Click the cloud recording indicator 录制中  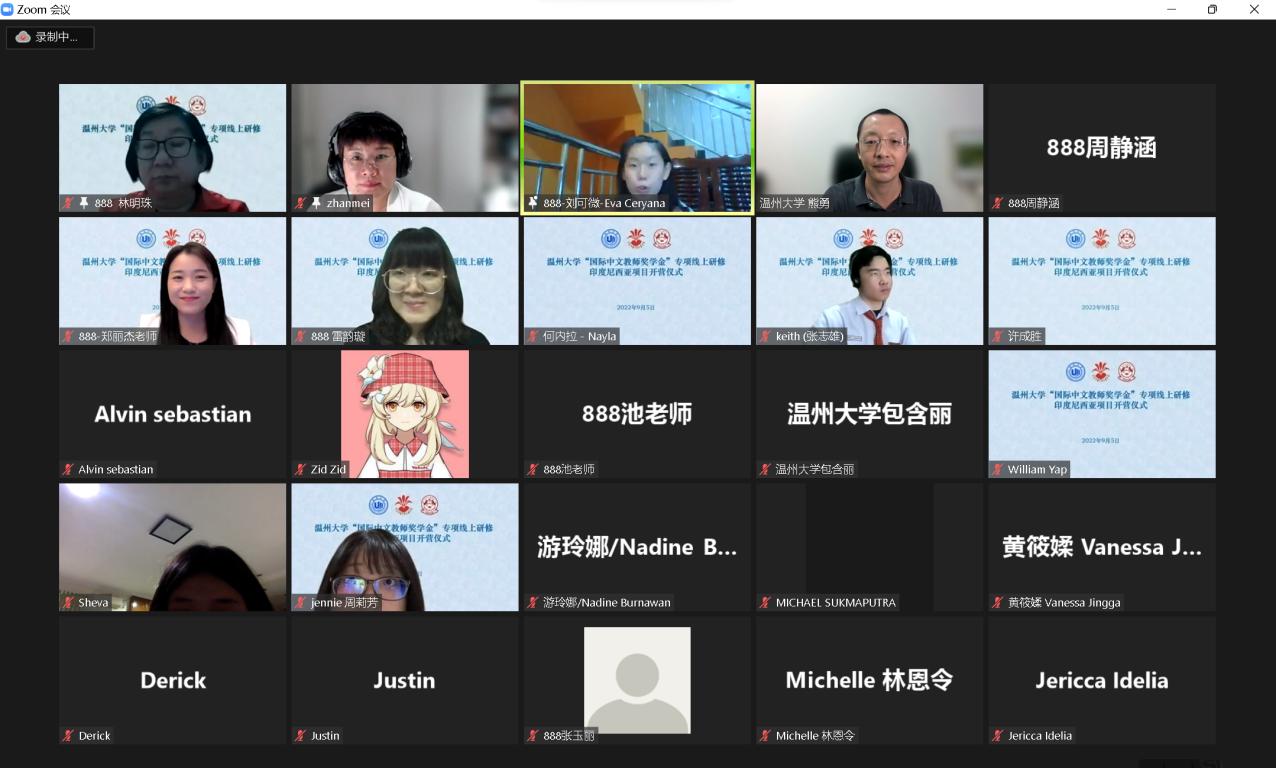click(50, 37)
